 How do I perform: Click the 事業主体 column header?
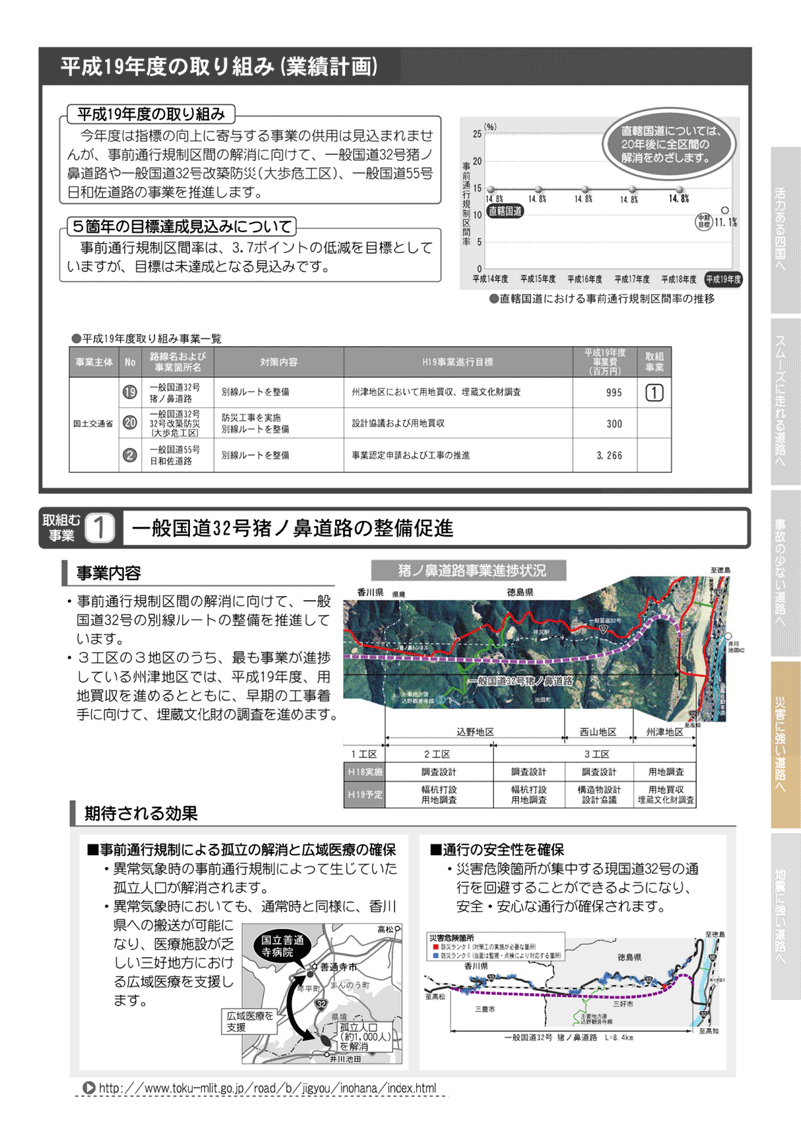tap(94, 362)
